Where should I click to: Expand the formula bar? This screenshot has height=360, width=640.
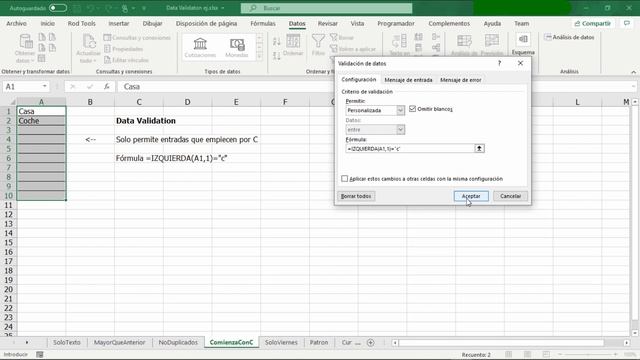(x=633, y=87)
